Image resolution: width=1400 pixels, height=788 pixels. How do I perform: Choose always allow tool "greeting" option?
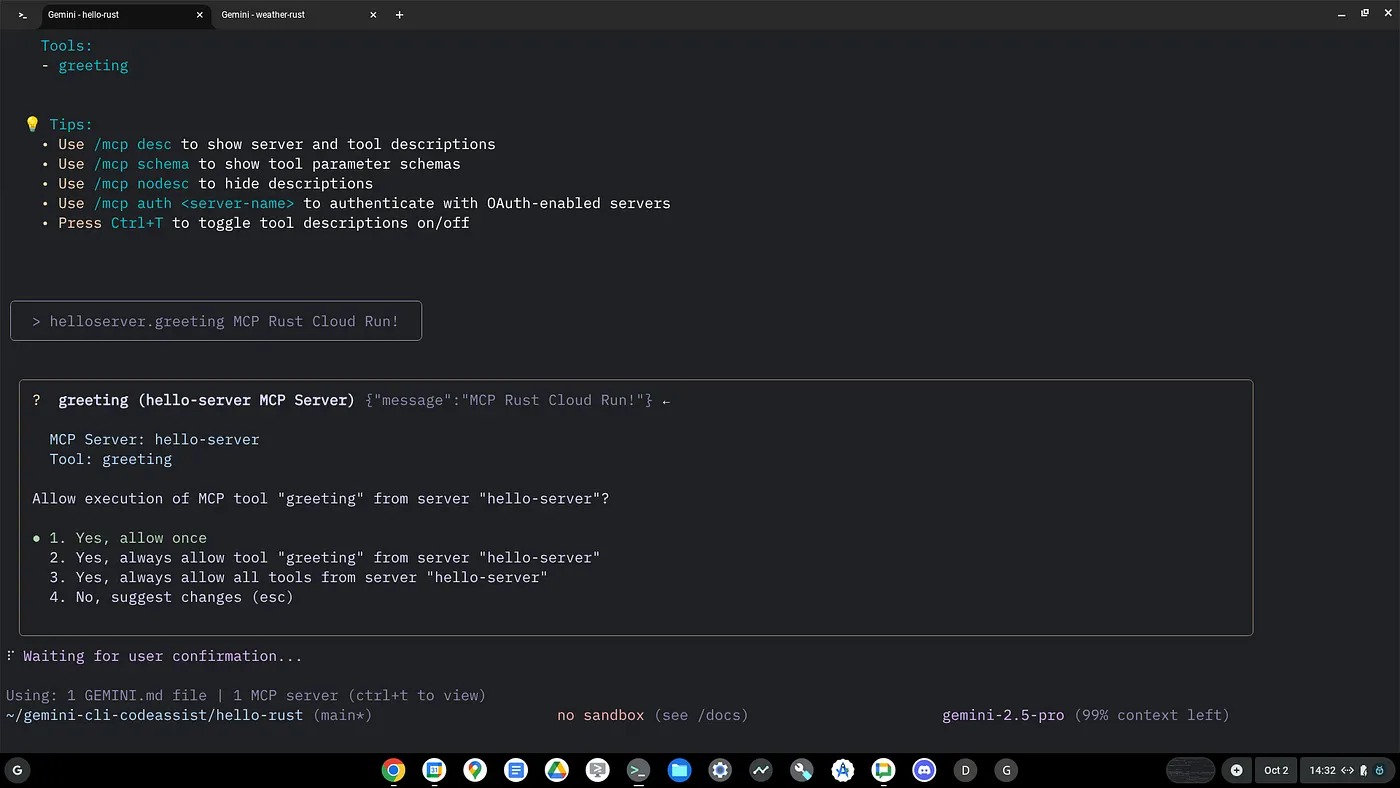coord(337,558)
